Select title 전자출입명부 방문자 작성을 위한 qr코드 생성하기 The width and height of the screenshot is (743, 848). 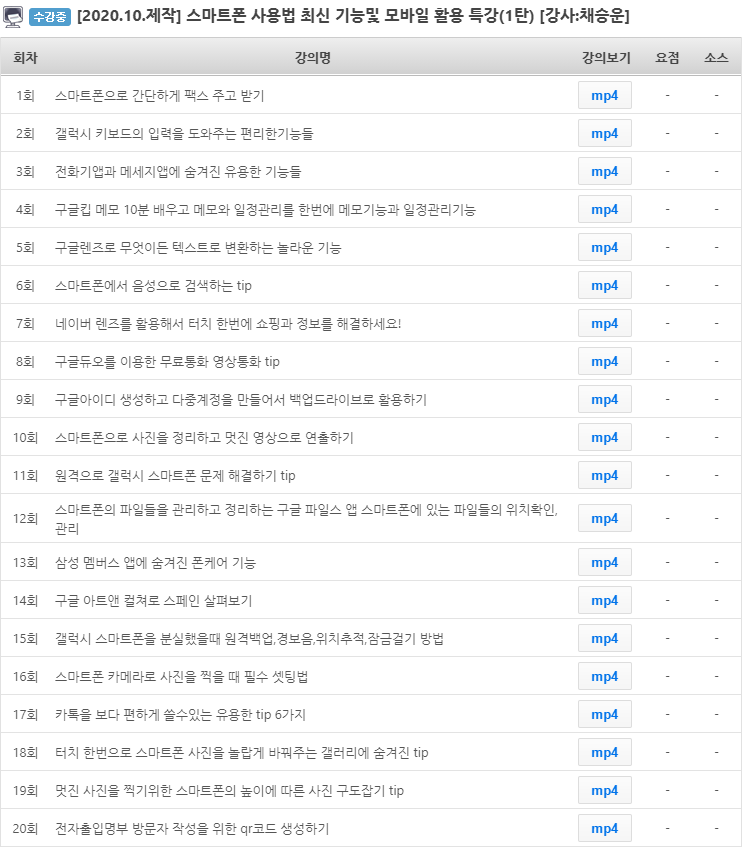pyautogui.click(x=192, y=829)
